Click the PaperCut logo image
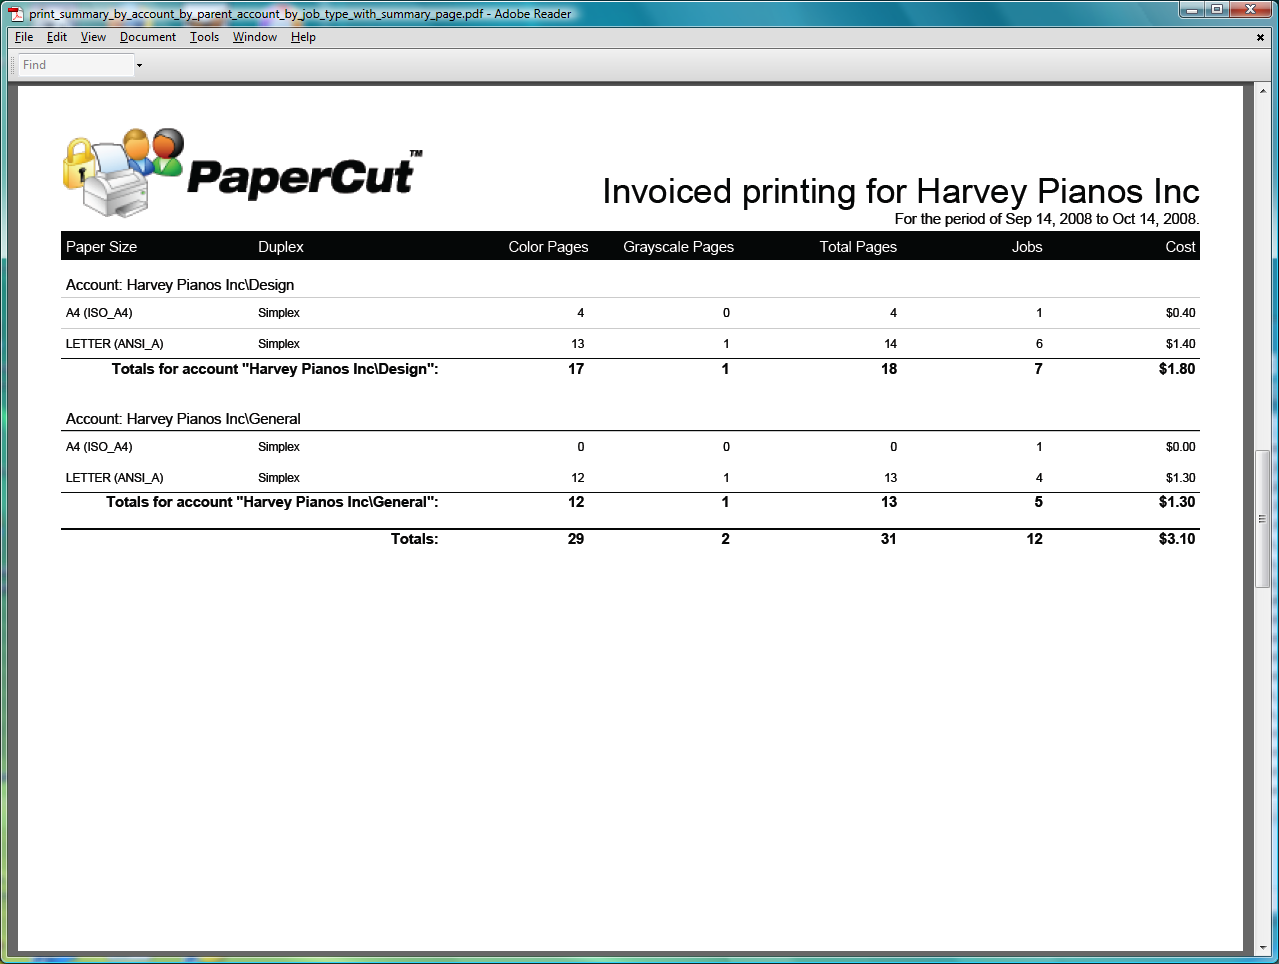Screen dimensions: 1279x964 click(243, 172)
